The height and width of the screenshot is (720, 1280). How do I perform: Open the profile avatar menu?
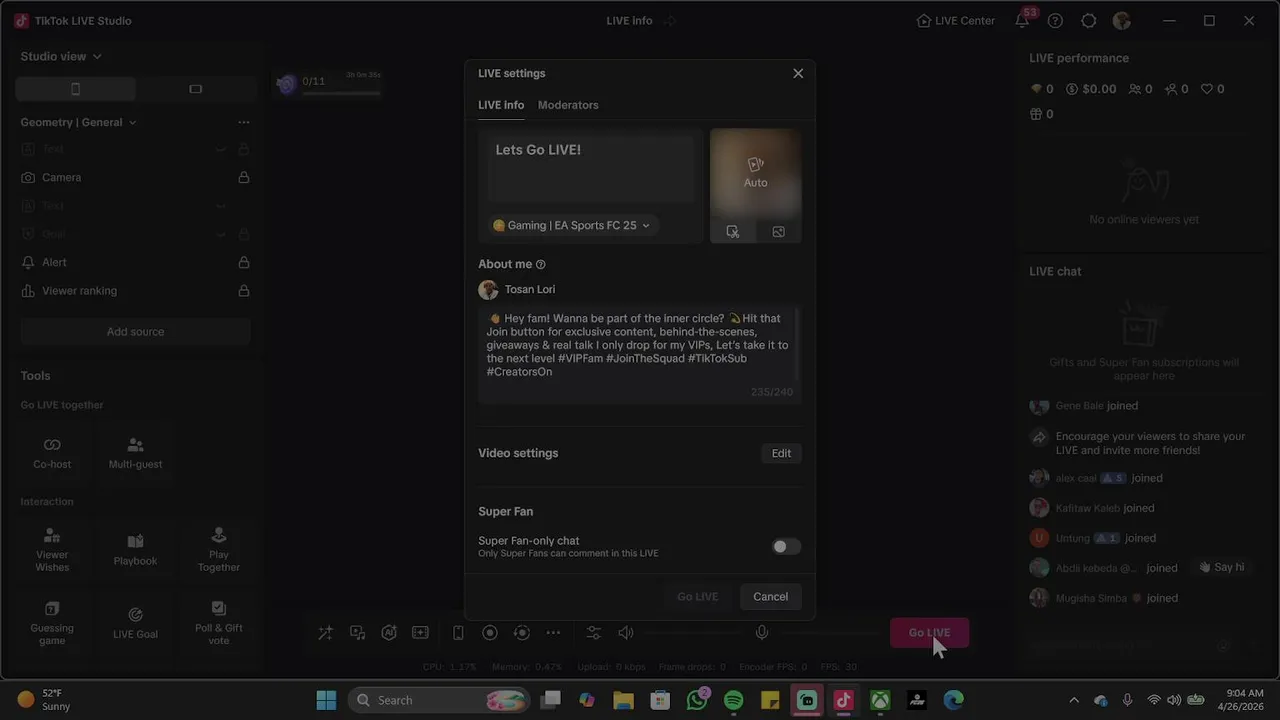1122,21
